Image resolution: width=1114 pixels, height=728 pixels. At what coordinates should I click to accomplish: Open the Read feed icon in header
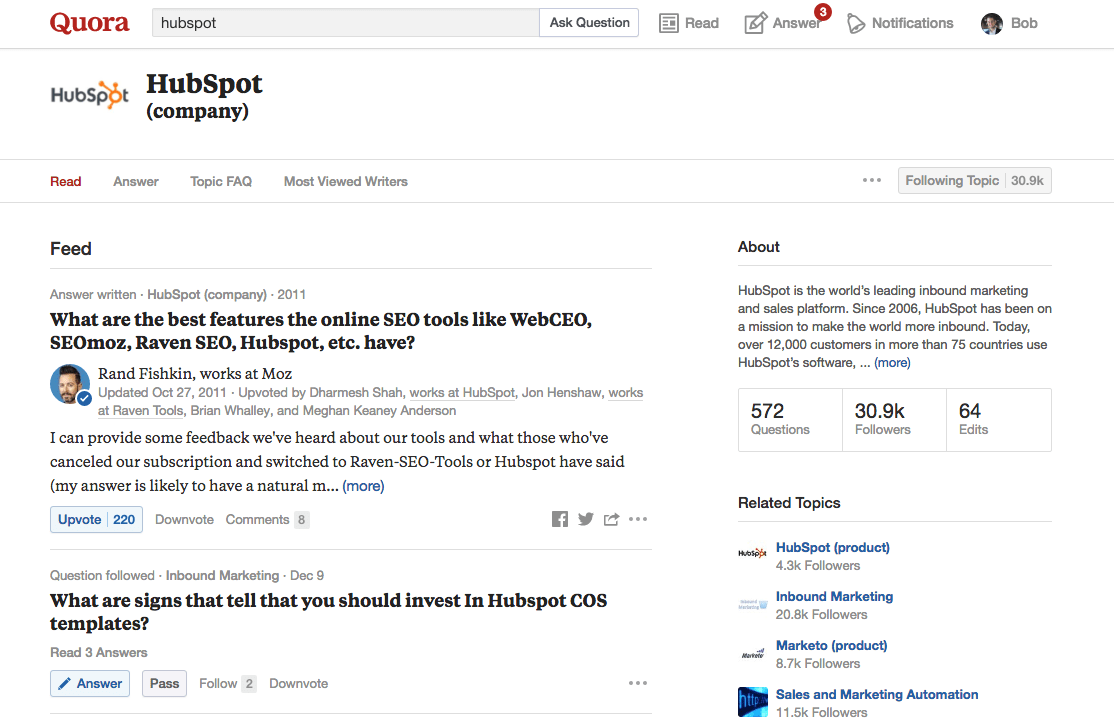[669, 23]
